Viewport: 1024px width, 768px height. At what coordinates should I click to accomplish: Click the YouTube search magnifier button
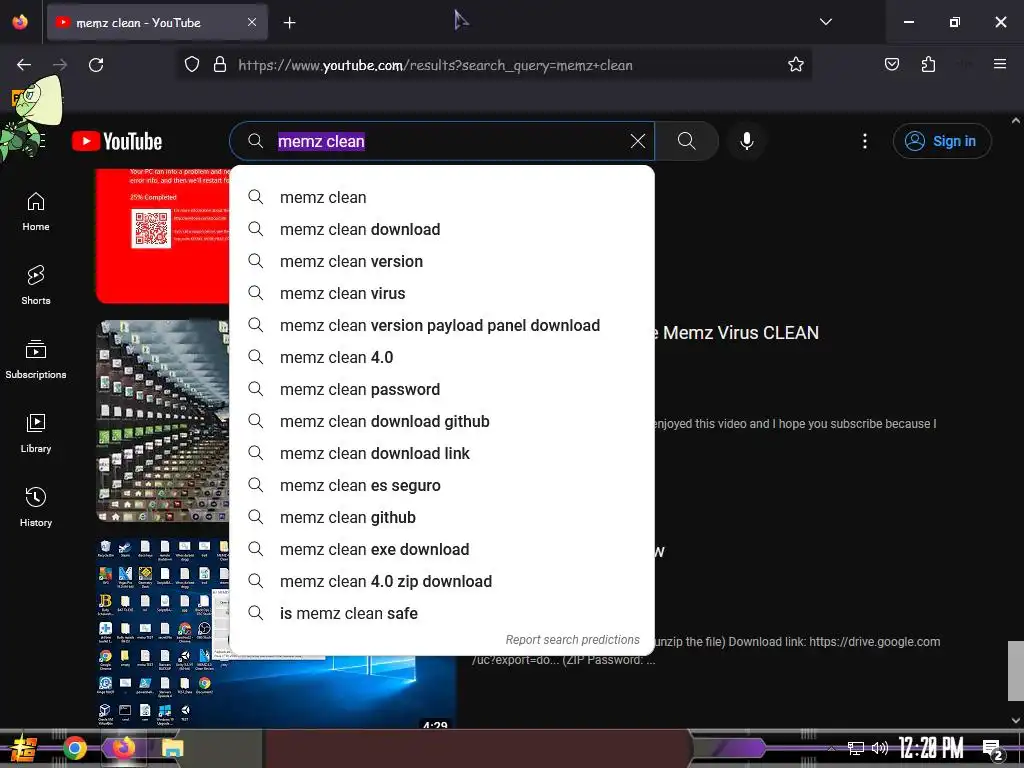point(686,141)
